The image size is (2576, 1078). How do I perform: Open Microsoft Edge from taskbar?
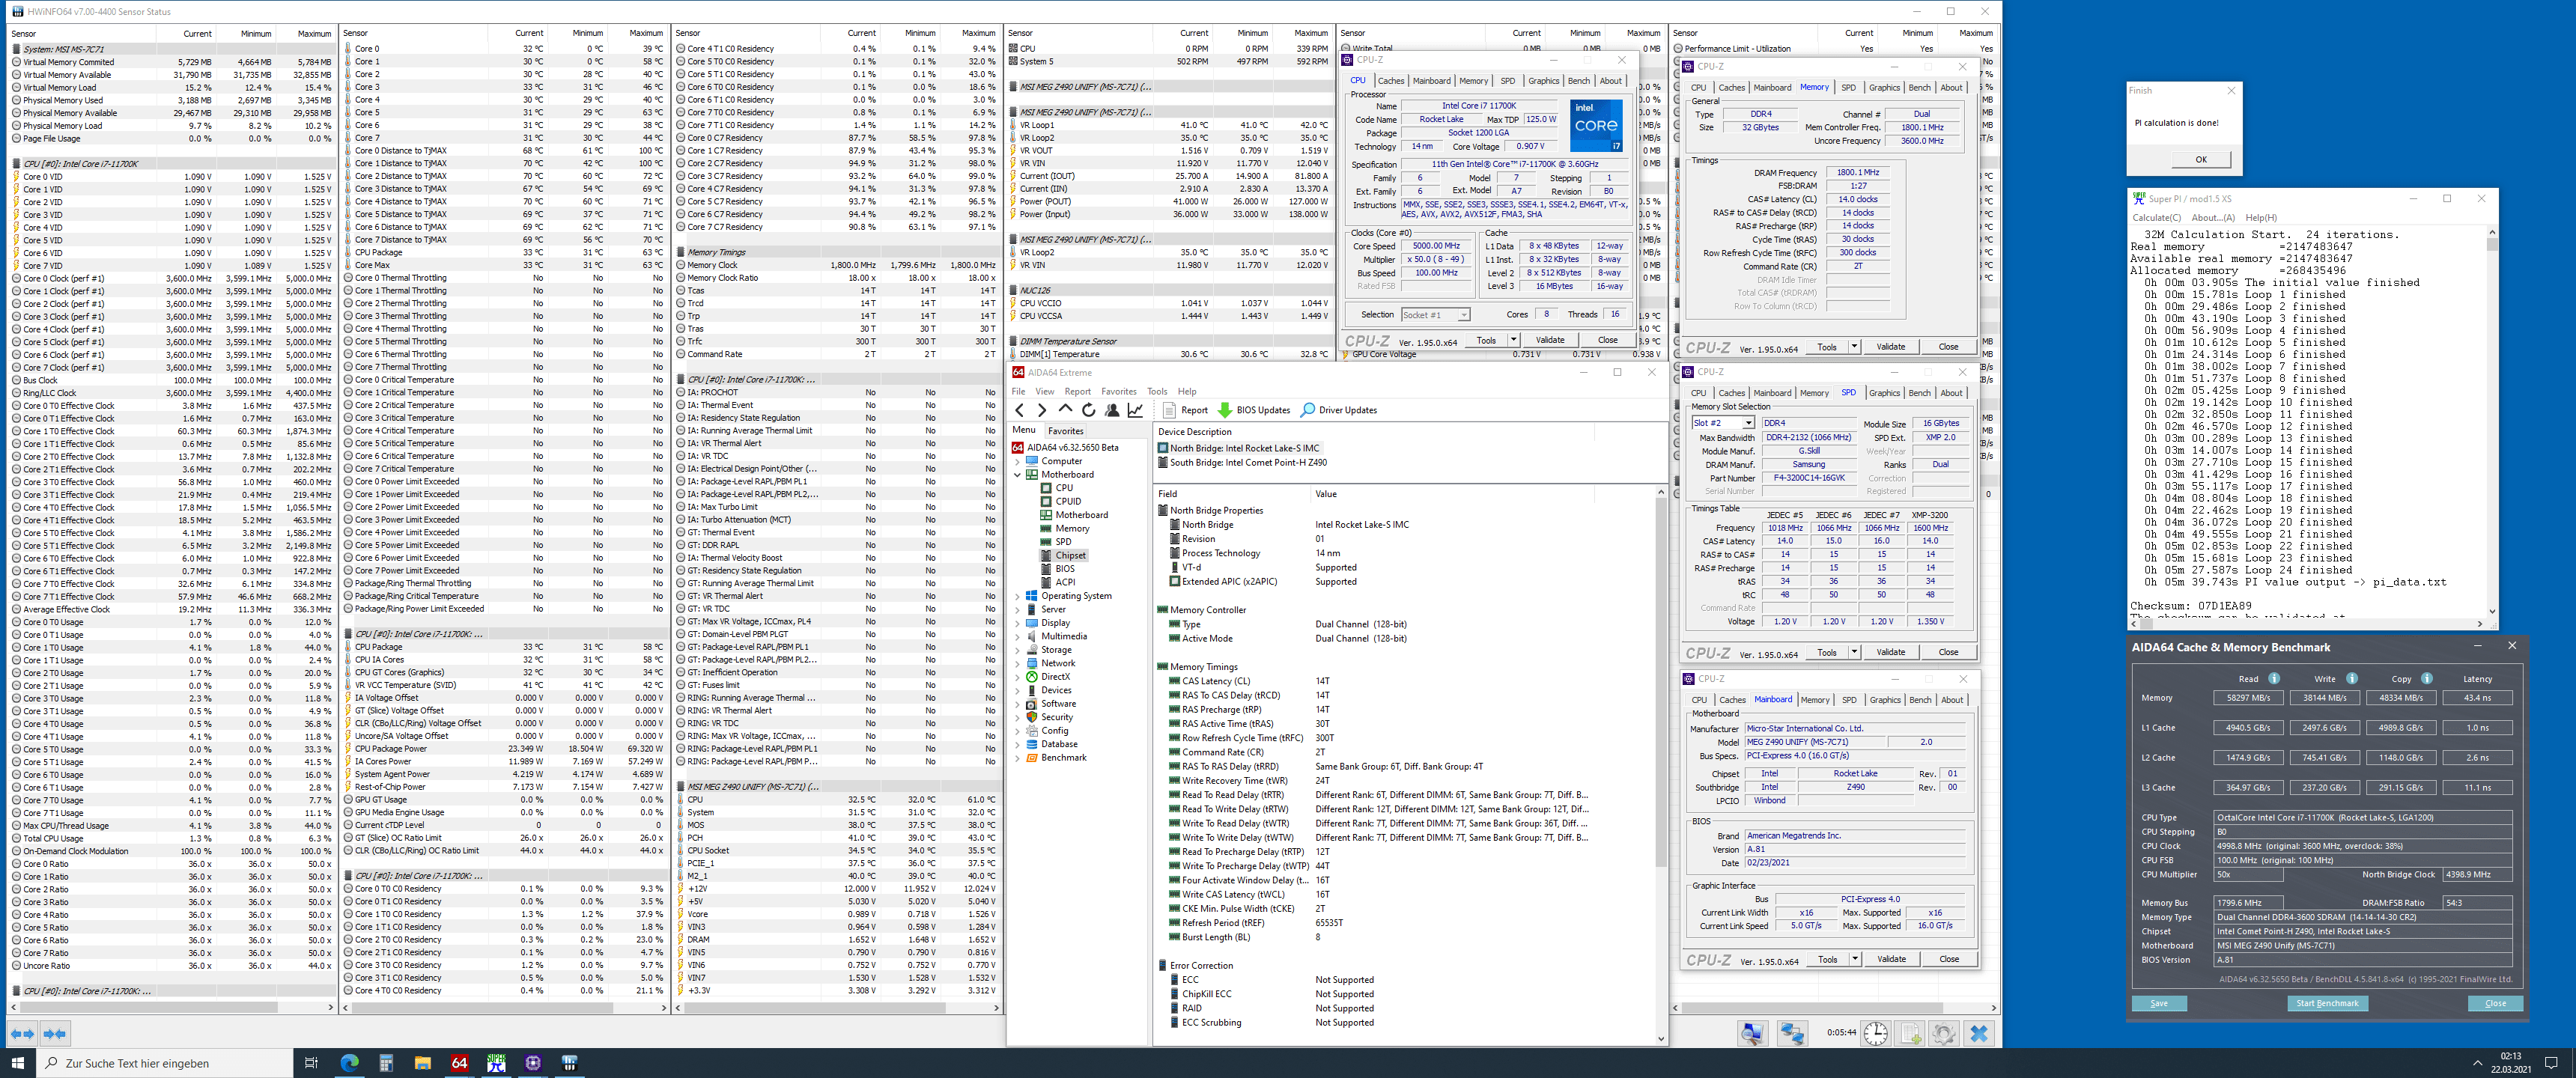[349, 1063]
